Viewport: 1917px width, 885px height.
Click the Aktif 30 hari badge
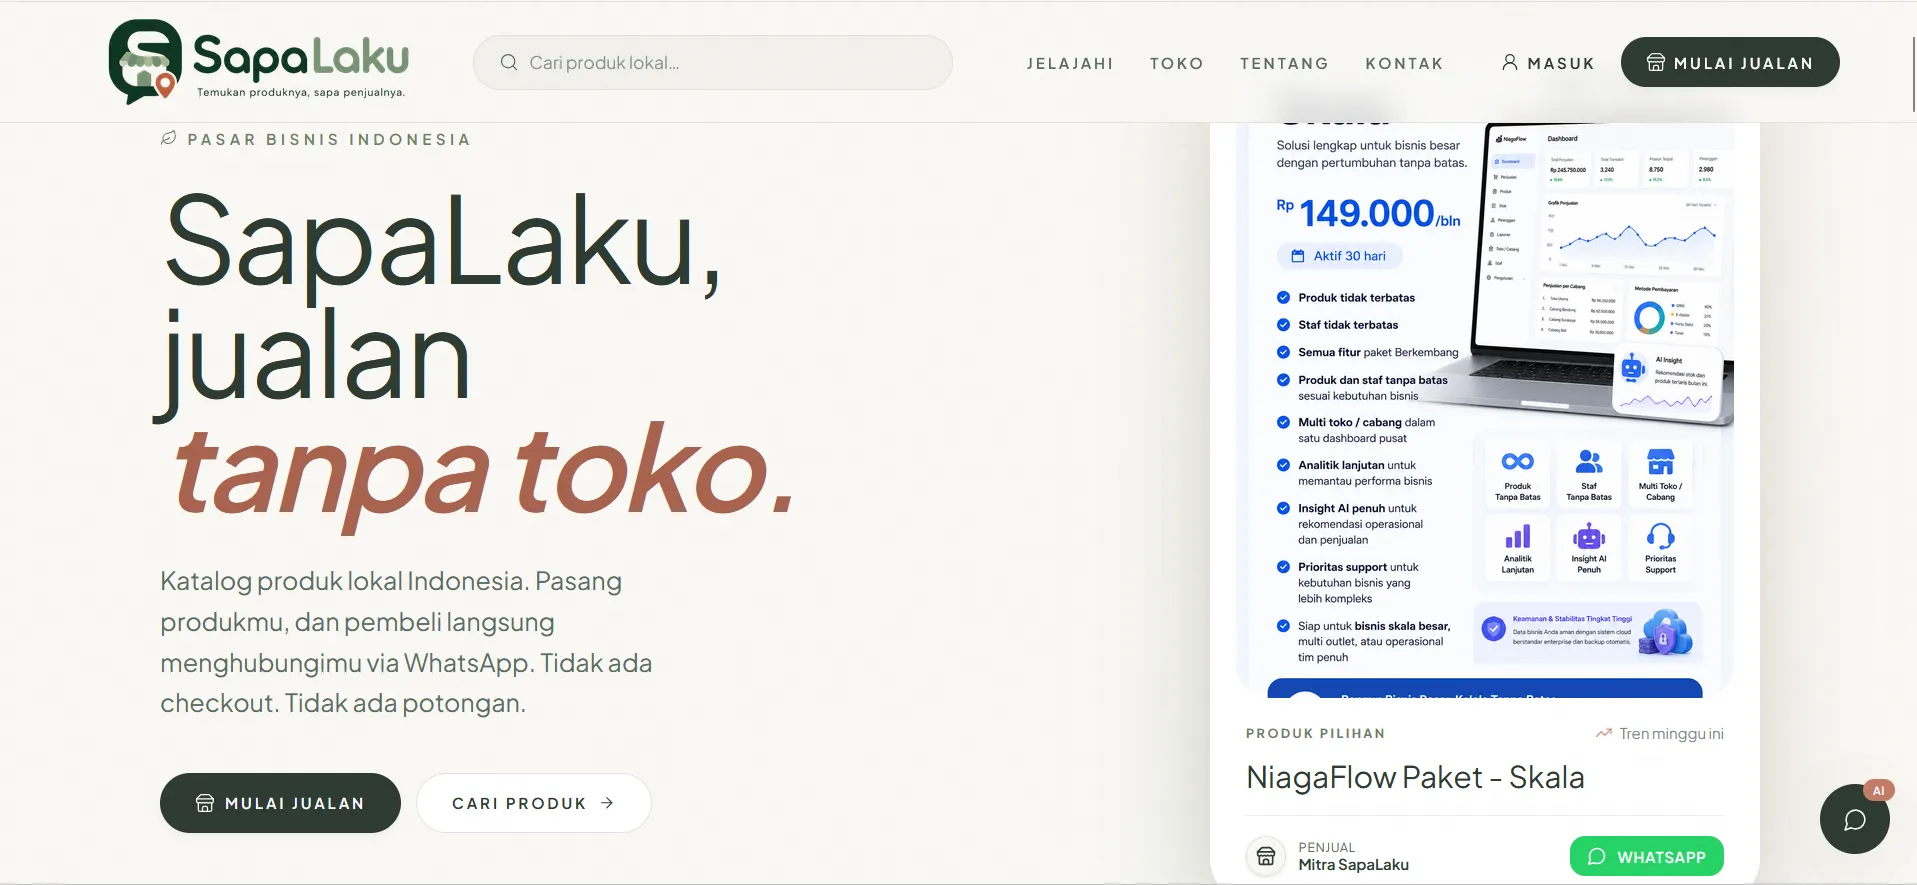pos(1339,256)
